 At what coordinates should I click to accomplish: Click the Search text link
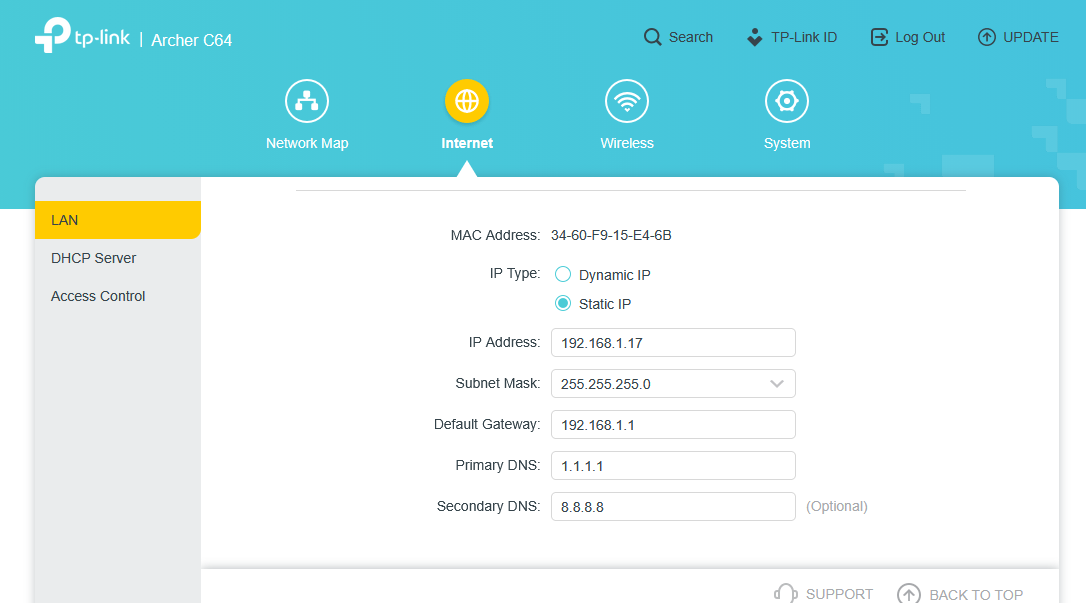[691, 37]
